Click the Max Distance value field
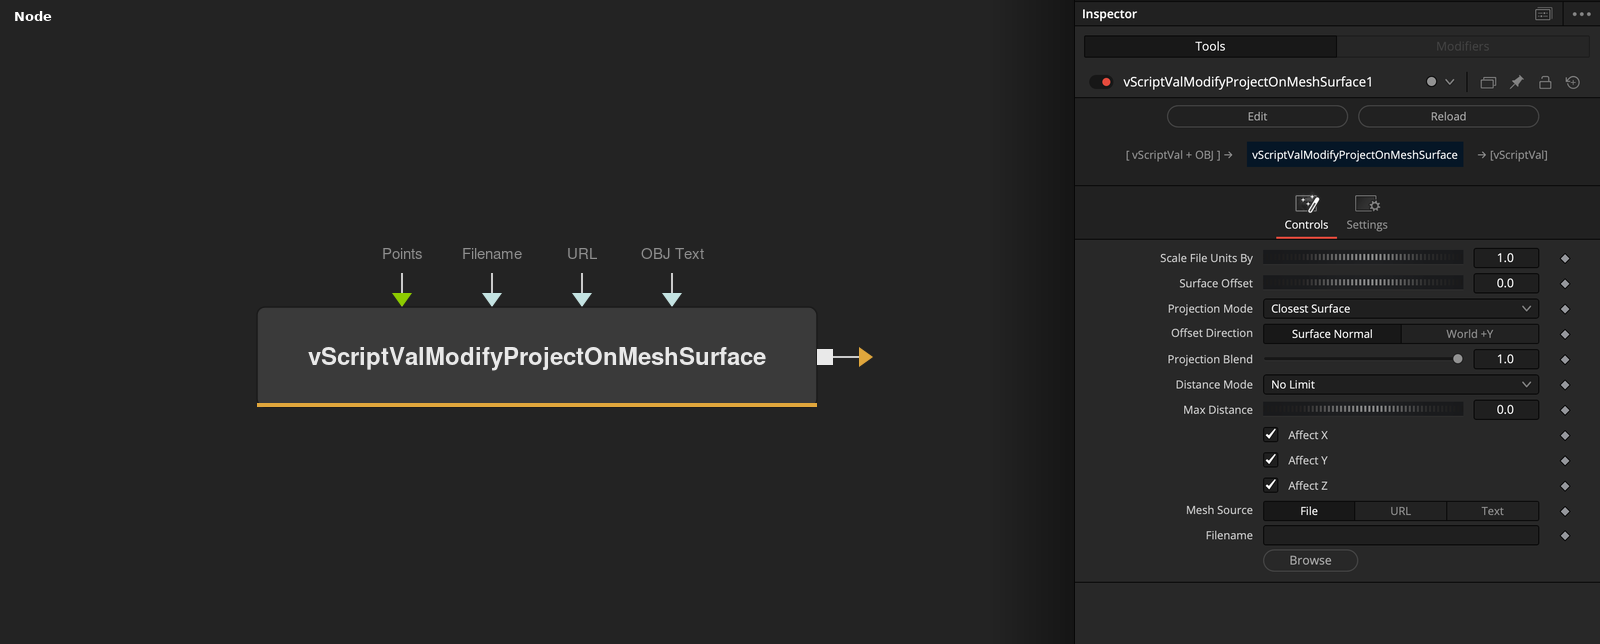1600x644 pixels. 1505,409
